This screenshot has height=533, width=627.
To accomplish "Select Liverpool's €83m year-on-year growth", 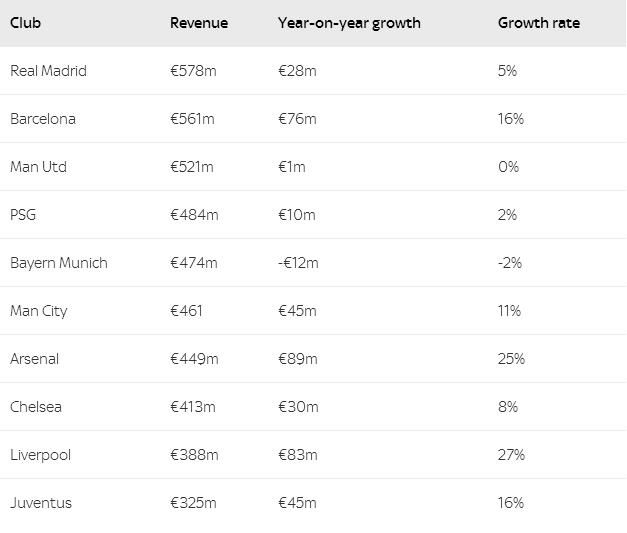I will tap(297, 455).
